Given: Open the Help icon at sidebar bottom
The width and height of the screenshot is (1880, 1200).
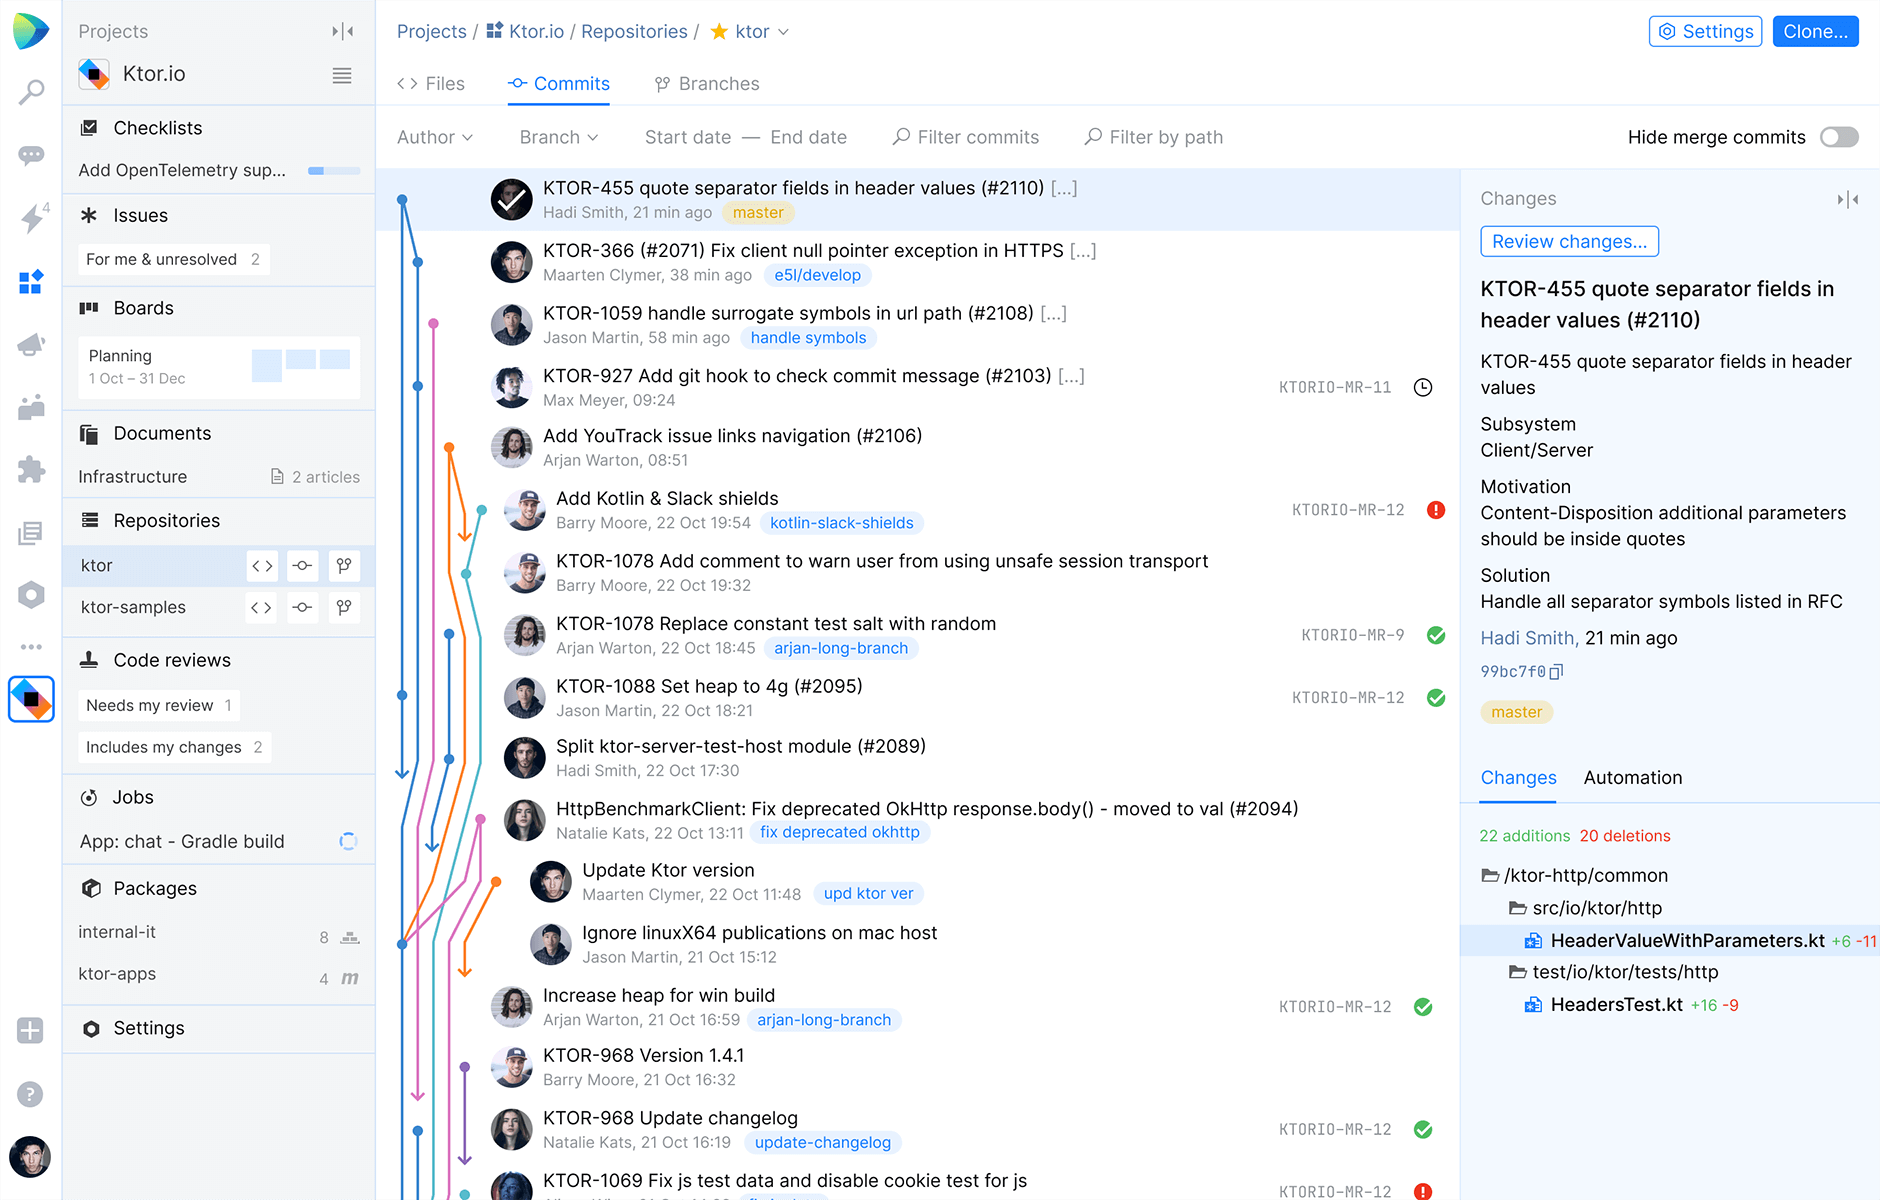Looking at the screenshot, I should 31,1094.
